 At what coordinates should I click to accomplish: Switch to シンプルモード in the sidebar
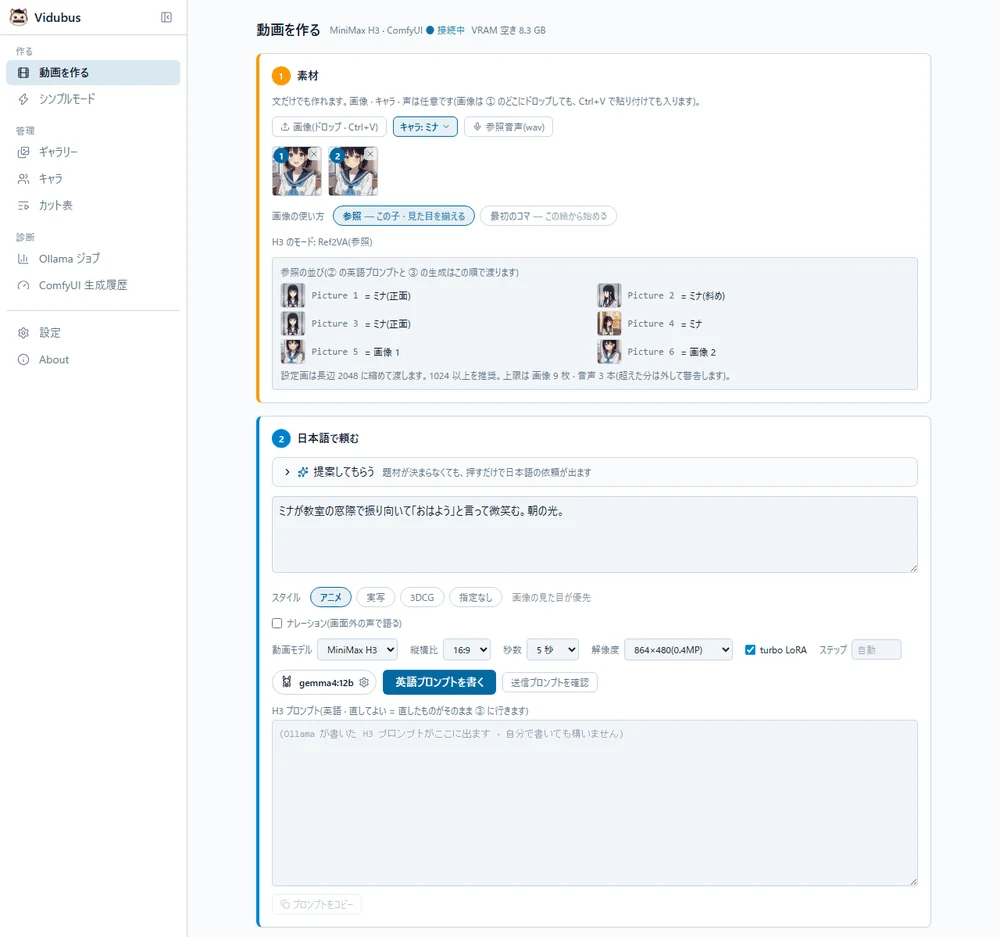(93, 99)
